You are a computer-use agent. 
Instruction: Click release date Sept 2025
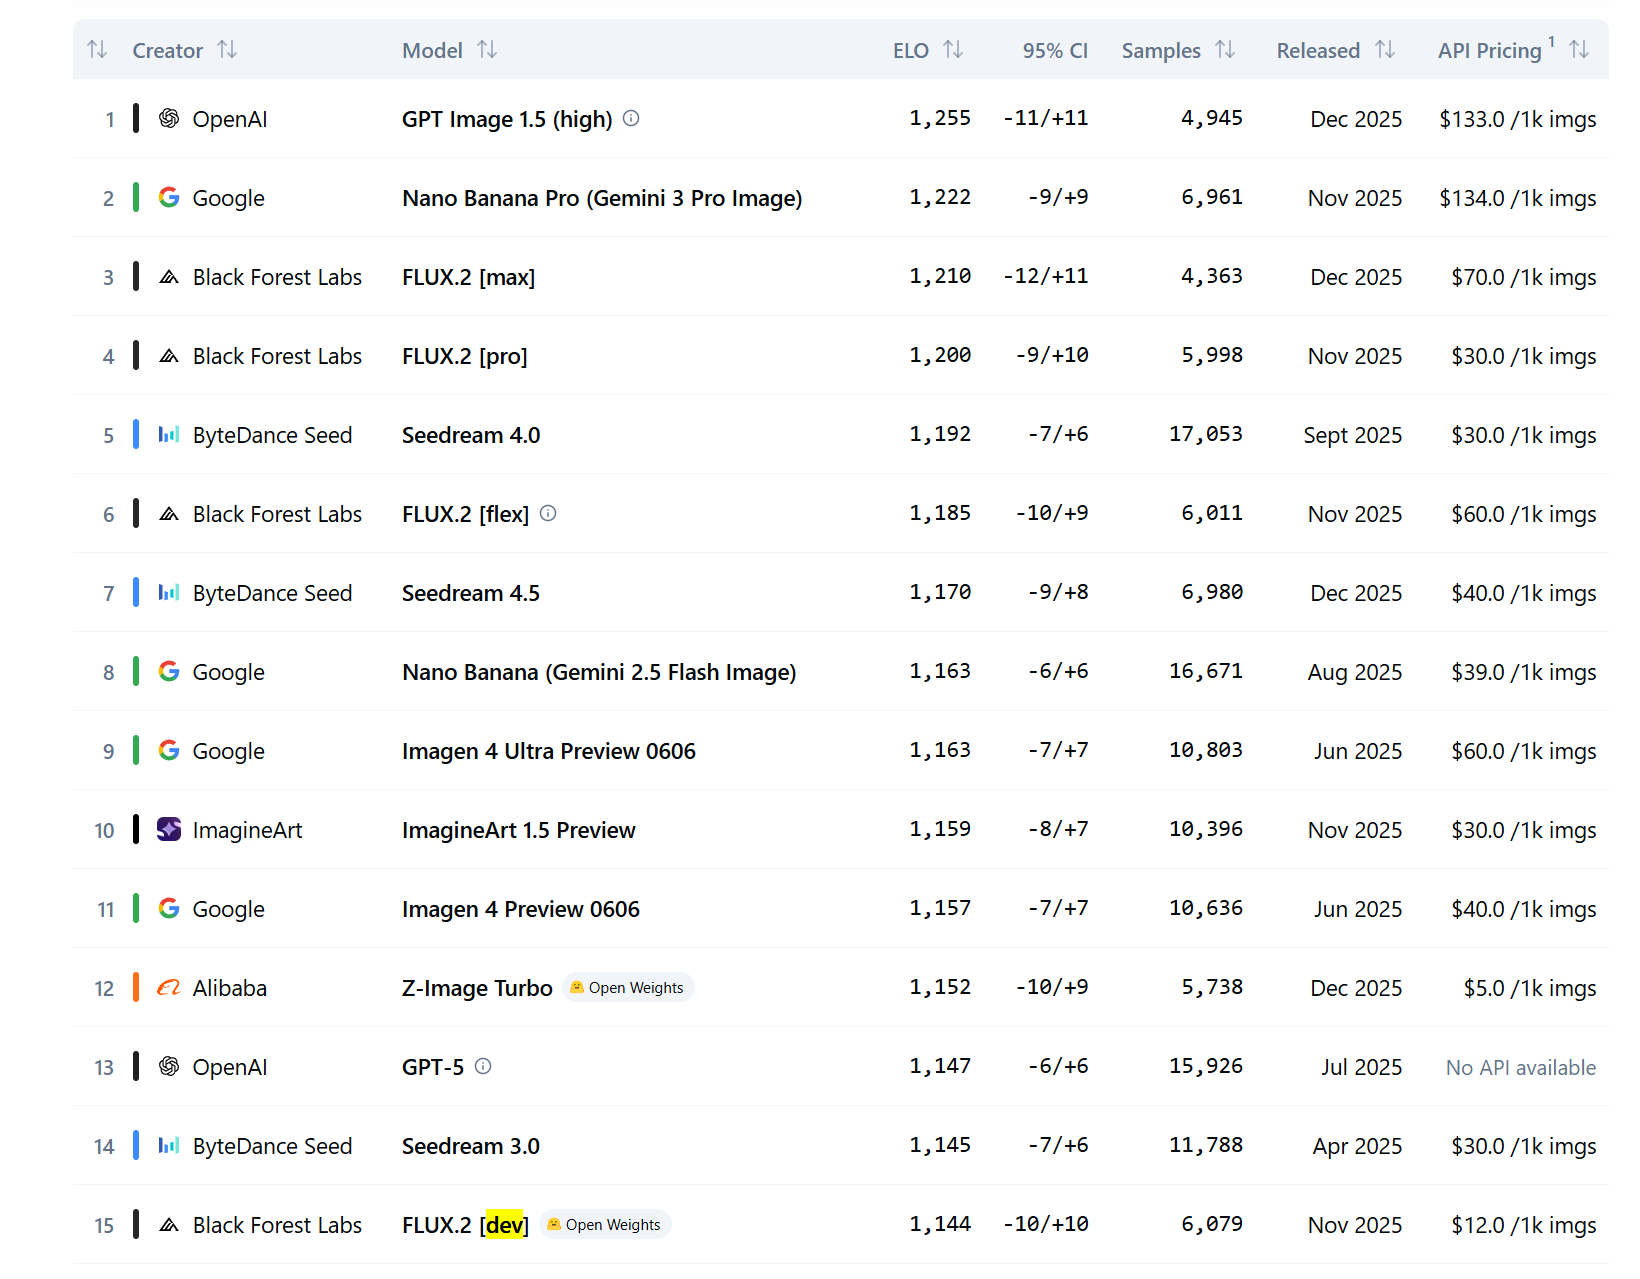click(1353, 435)
